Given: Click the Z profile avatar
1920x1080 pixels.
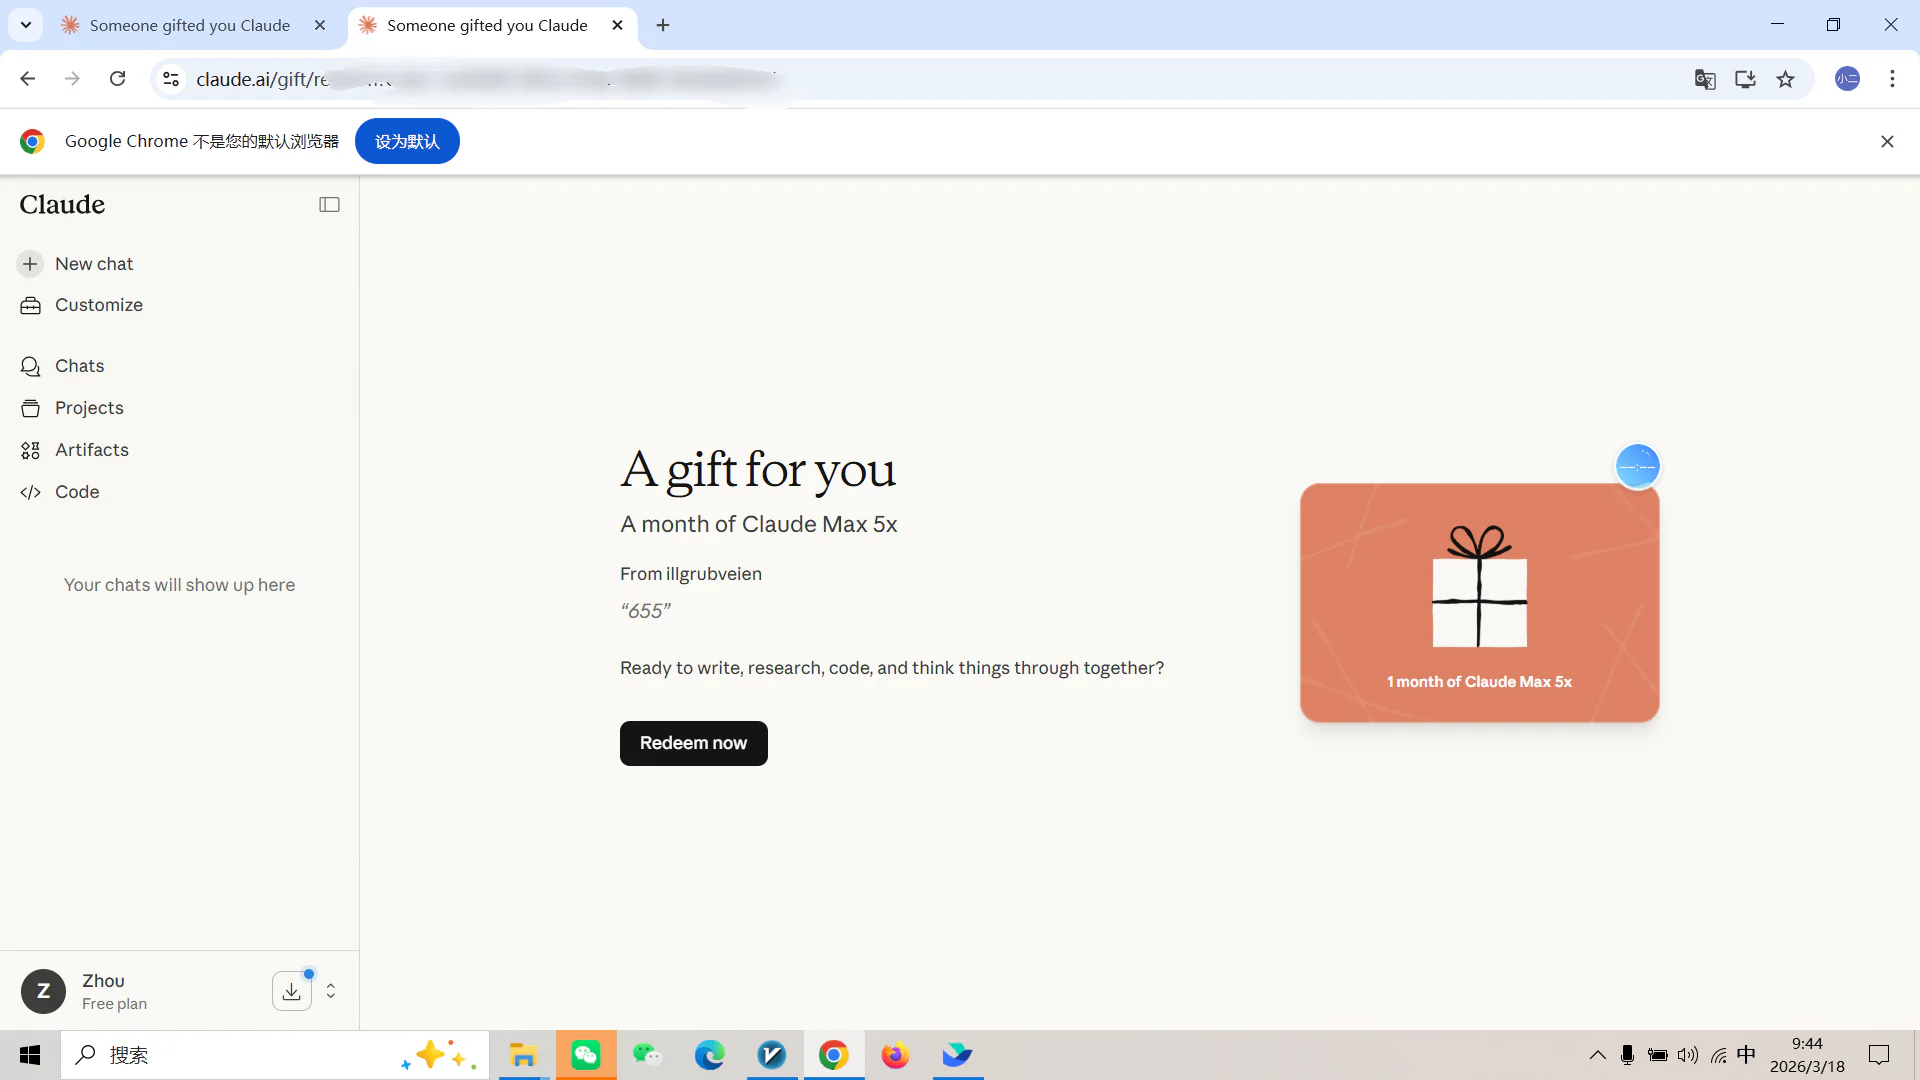Looking at the screenshot, I should (43, 991).
